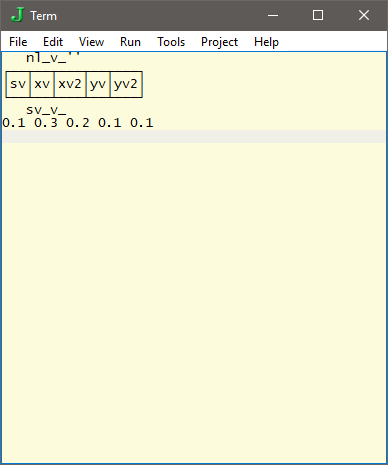
Task: Open the View menu
Action: click(91, 42)
